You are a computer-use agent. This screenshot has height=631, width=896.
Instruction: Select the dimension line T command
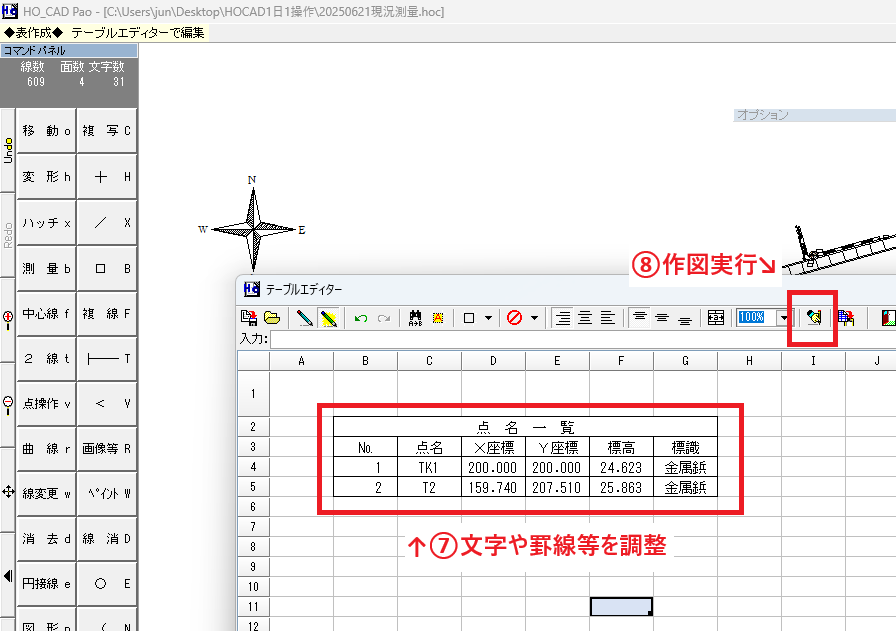pyautogui.click(x=106, y=359)
